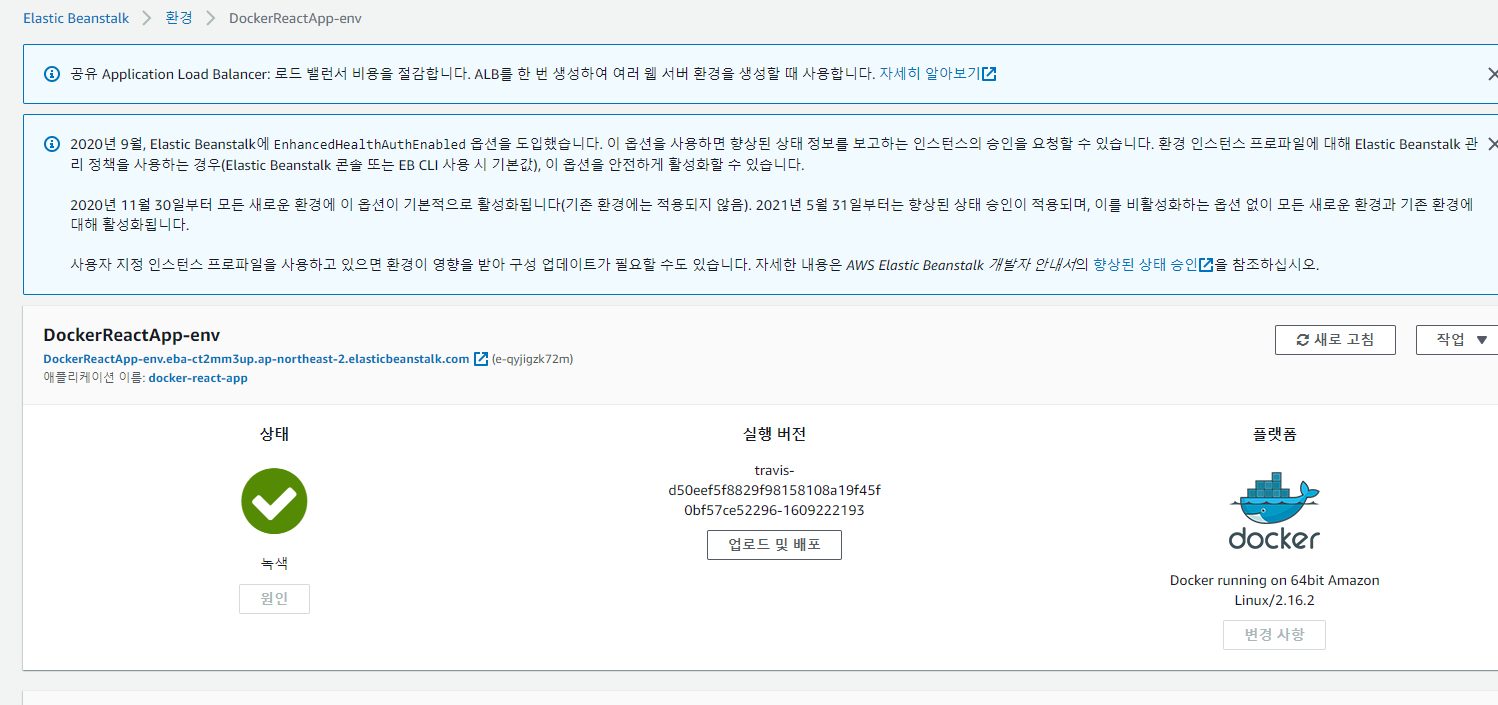Click info icon in EnhancedHealthAuthEnabled notice
This screenshot has width=1498, height=705.
tap(52, 144)
